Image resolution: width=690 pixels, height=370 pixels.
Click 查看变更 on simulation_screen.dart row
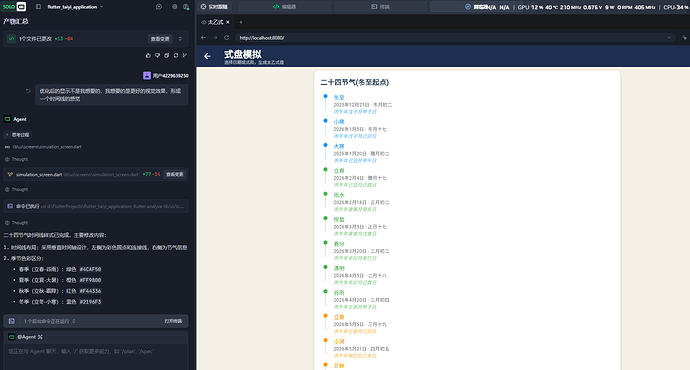(x=175, y=175)
